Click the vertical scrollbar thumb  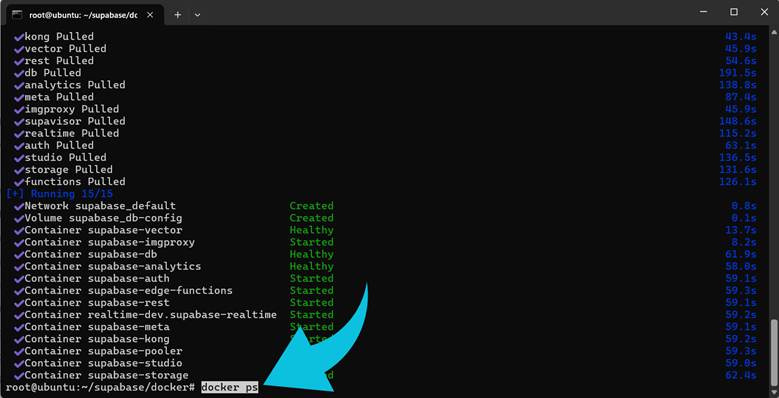(x=774, y=352)
